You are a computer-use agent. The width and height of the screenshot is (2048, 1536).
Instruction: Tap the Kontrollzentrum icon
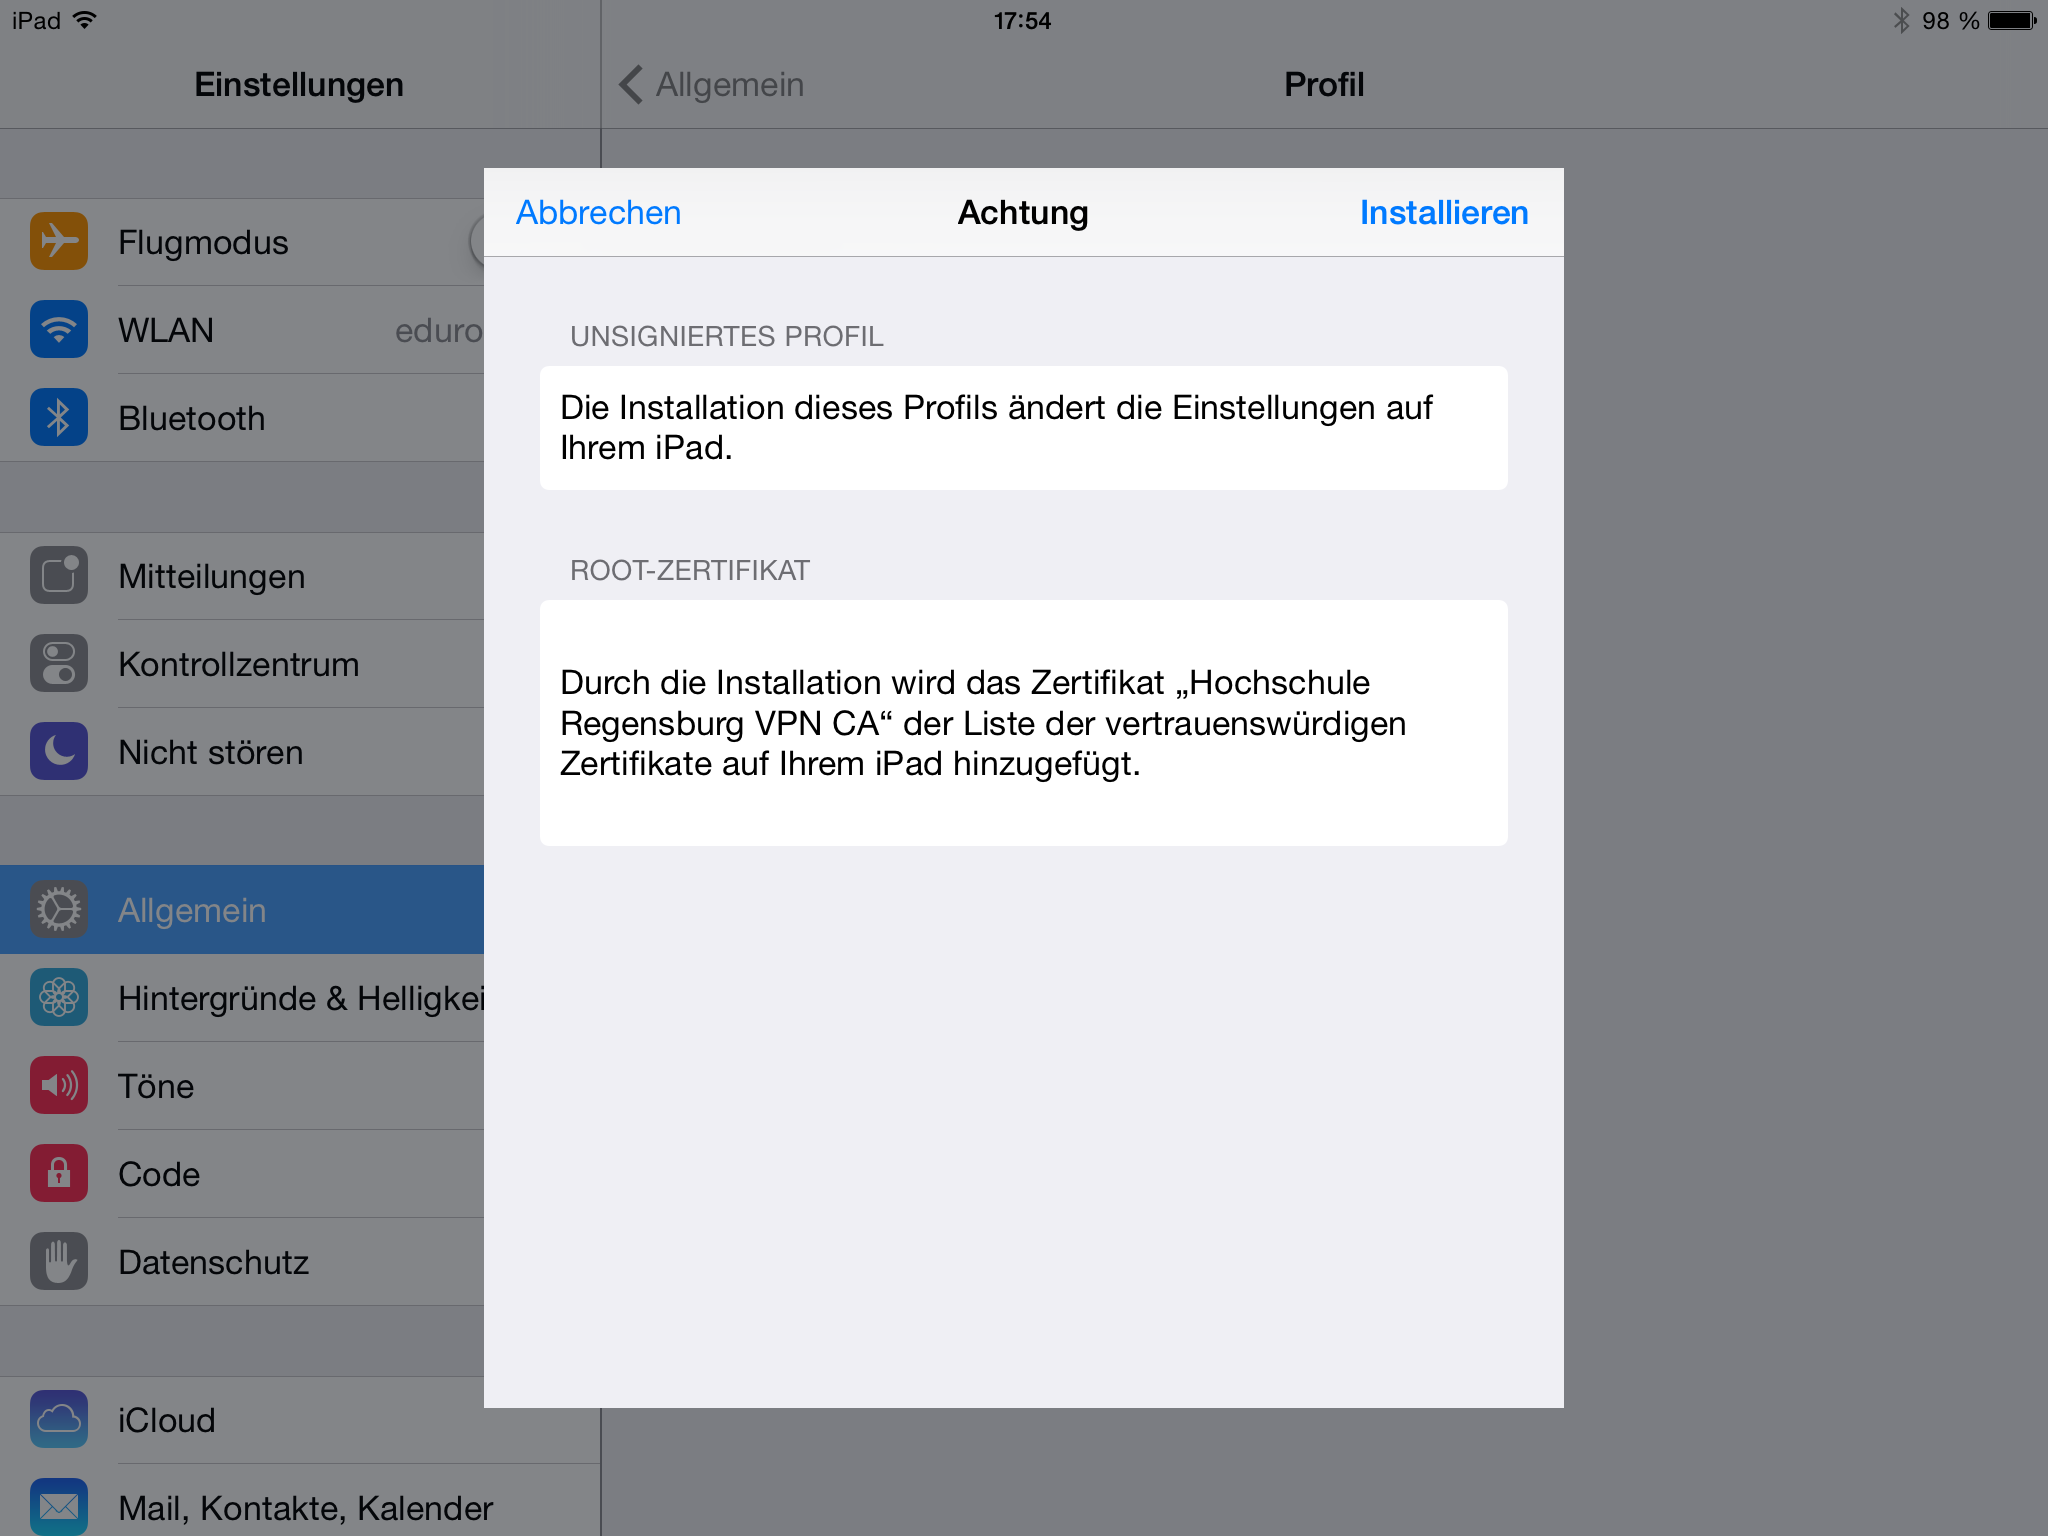pyautogui.click(x=59, y=663)
